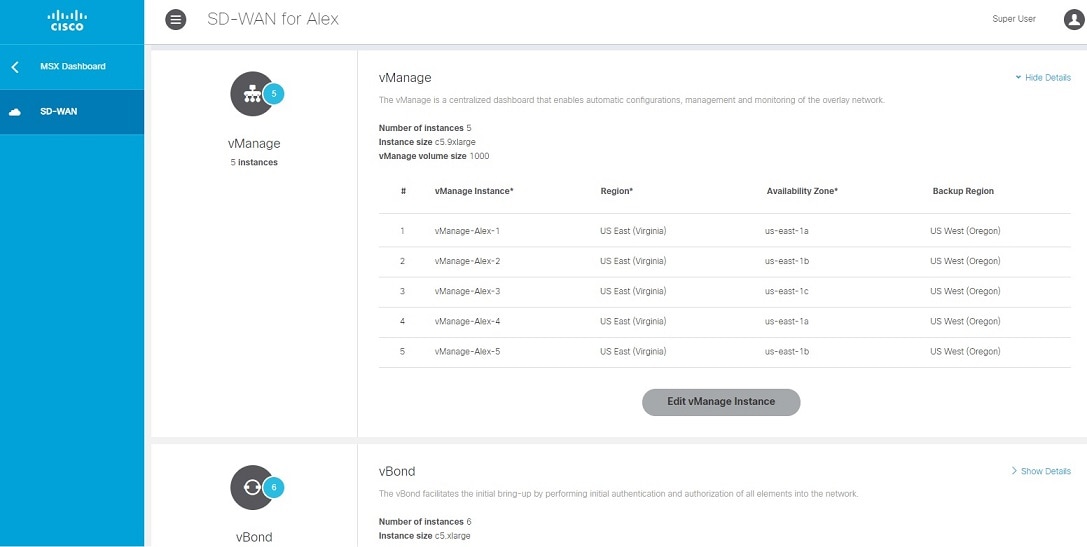
Task: Click the Super User label
Action: (x=1014, y=19)
